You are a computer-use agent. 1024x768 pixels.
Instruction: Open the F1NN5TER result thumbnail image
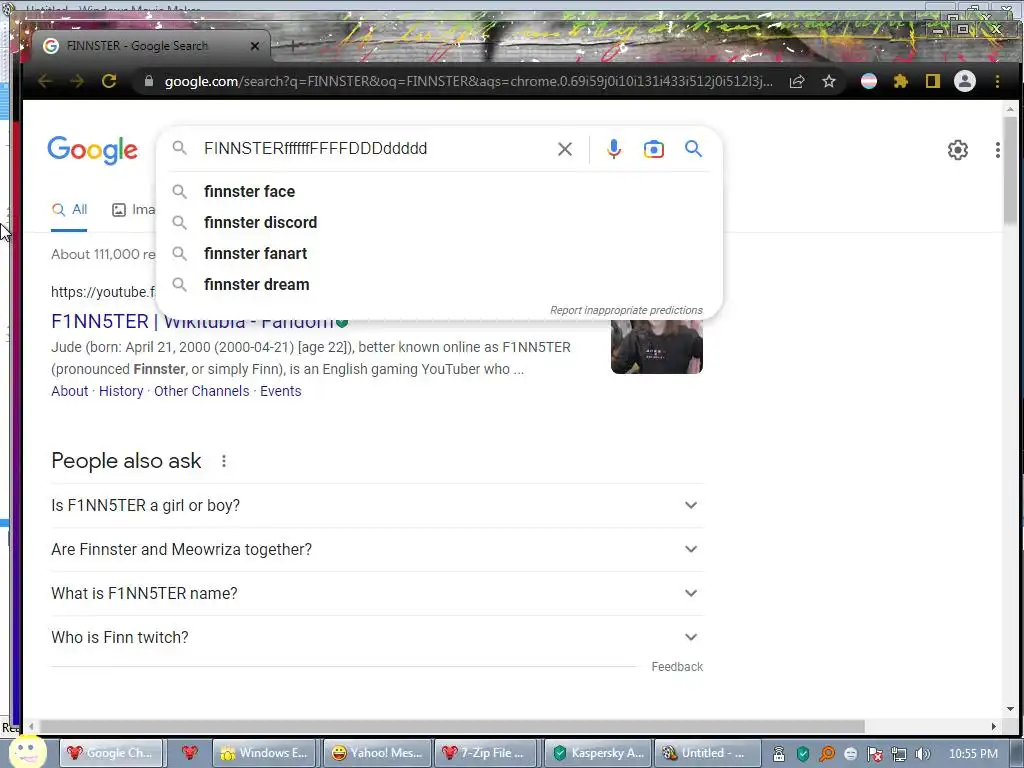click(656, 346)
